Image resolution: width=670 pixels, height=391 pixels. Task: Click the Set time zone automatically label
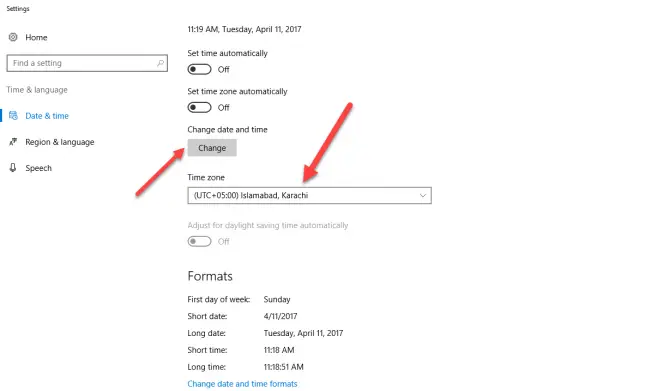[238, 91]
